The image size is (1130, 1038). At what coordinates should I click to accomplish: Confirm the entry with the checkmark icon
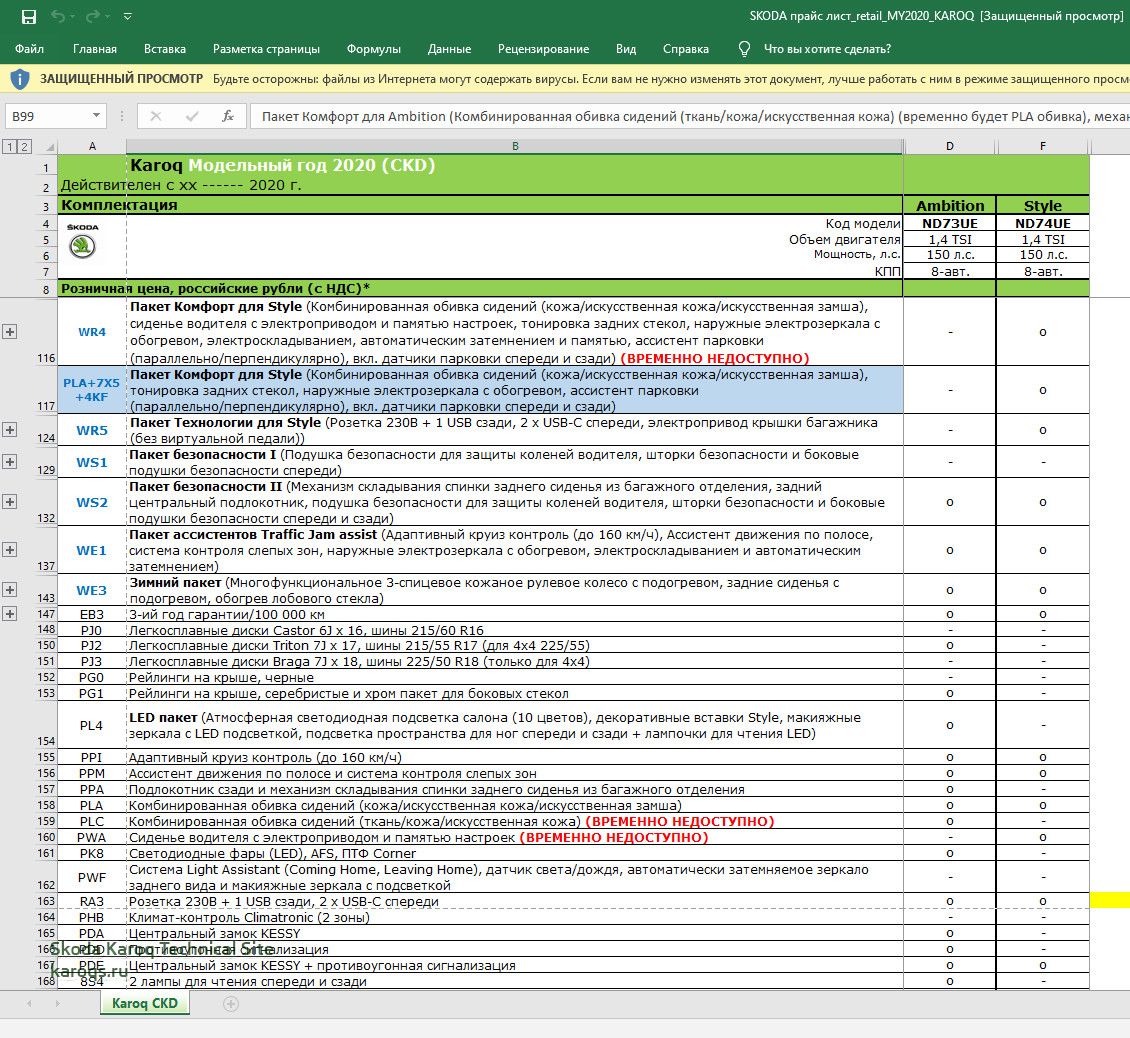(x=192, y=116)
